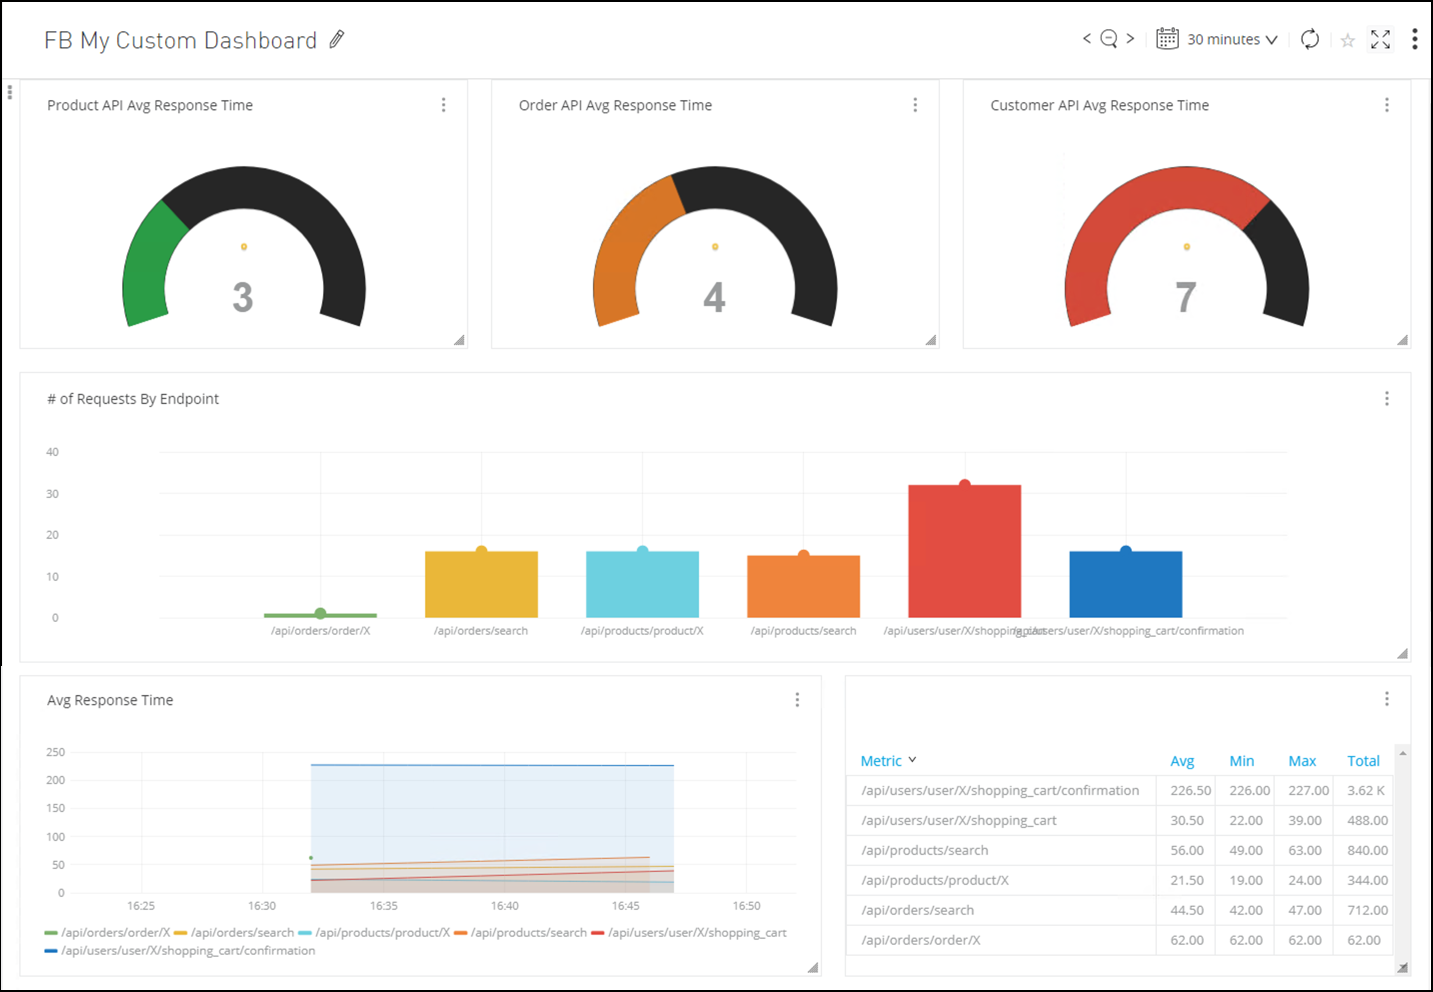Sort table by Avg column header
Viewport: 1433px width, 992px height.
click(x=1182, y=761)
